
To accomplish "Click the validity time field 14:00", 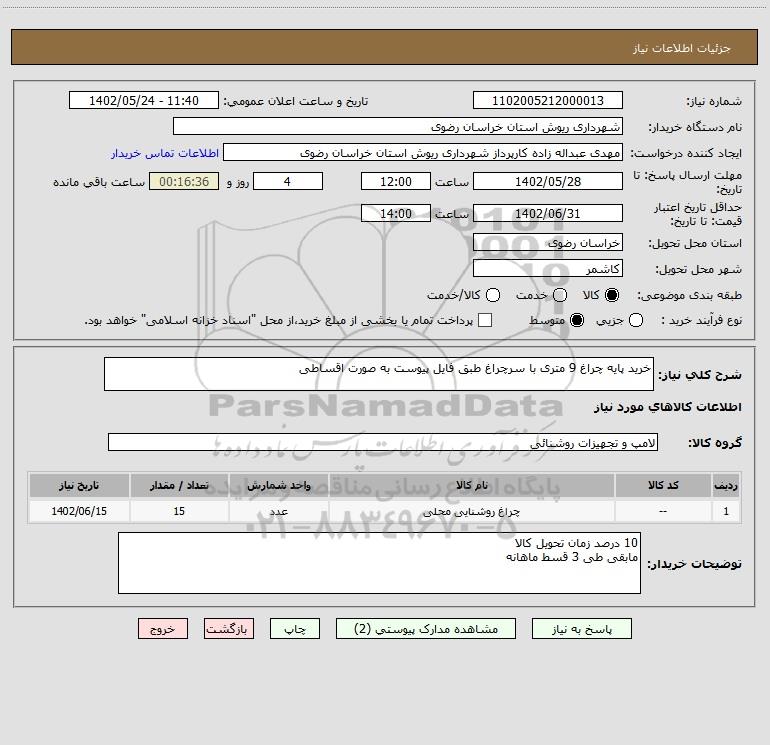I will tap(395, 214).
